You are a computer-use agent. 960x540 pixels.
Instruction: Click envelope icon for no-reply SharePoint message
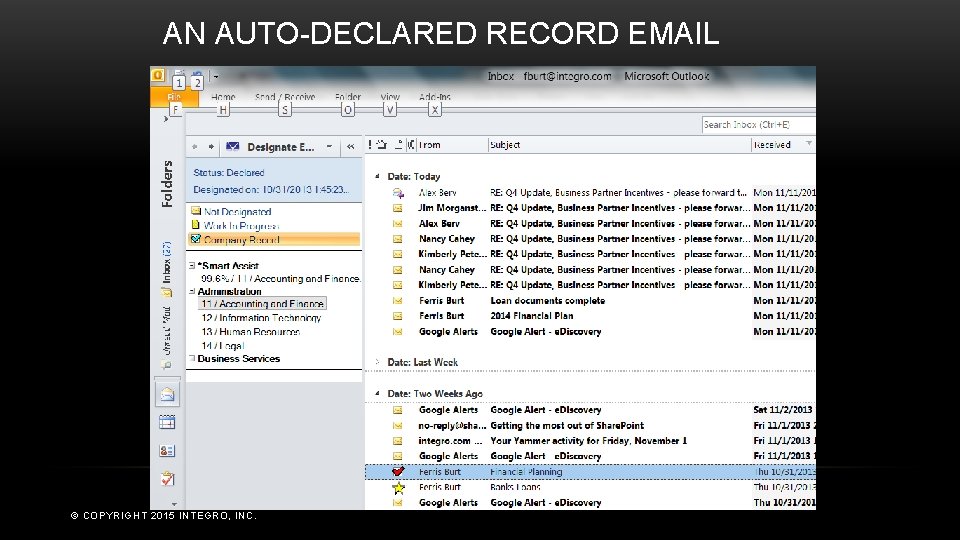pos(398,426)
